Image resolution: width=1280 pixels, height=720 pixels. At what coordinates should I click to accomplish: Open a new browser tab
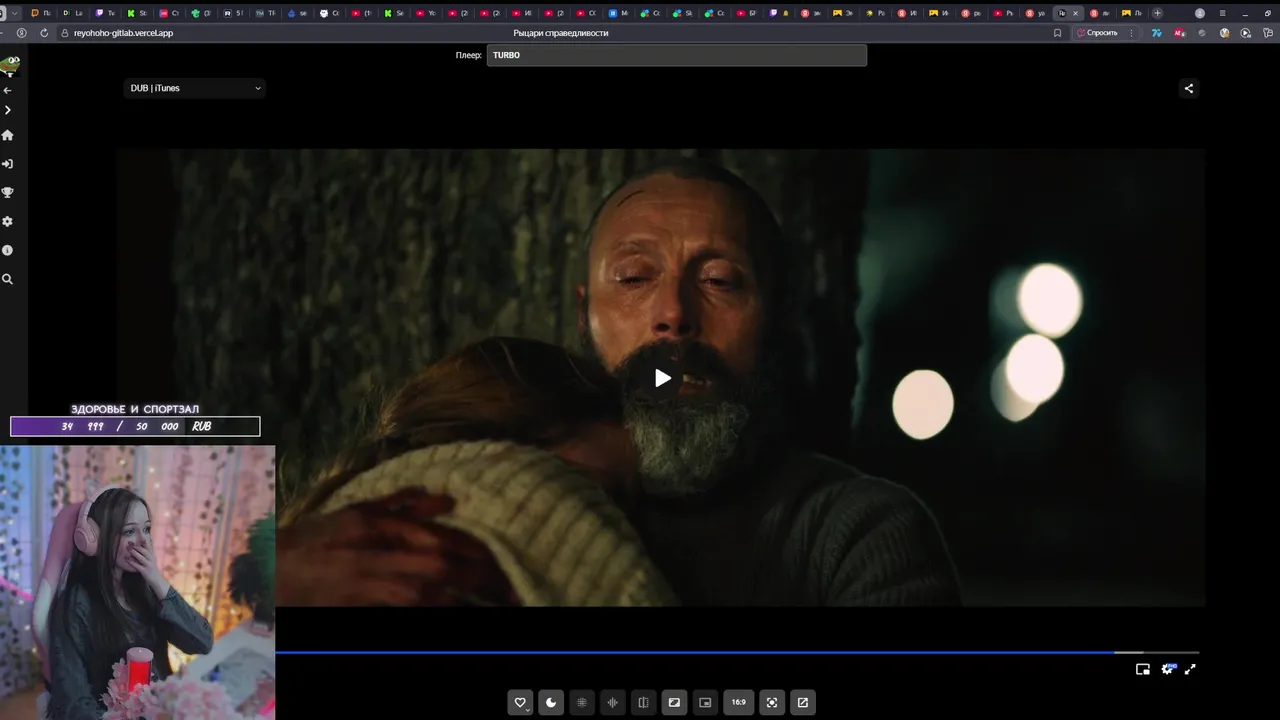pyautogui.click(x=1157, y=13)
